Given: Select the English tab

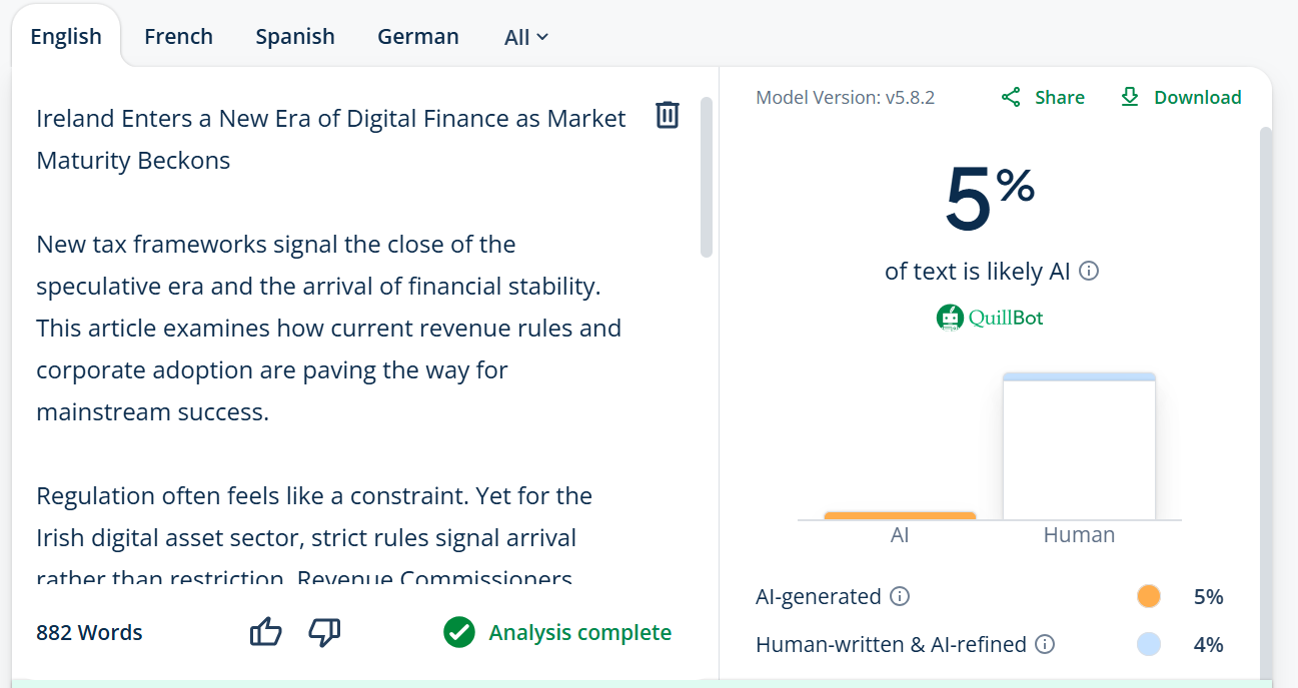Looking at the screenshot, I should [x=66, y=37].
